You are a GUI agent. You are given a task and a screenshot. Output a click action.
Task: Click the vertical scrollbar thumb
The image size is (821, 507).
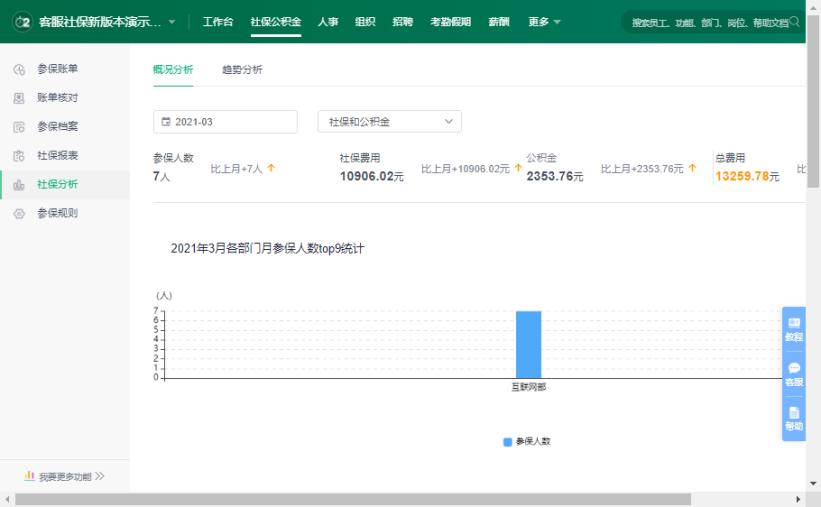click(813, 102)
